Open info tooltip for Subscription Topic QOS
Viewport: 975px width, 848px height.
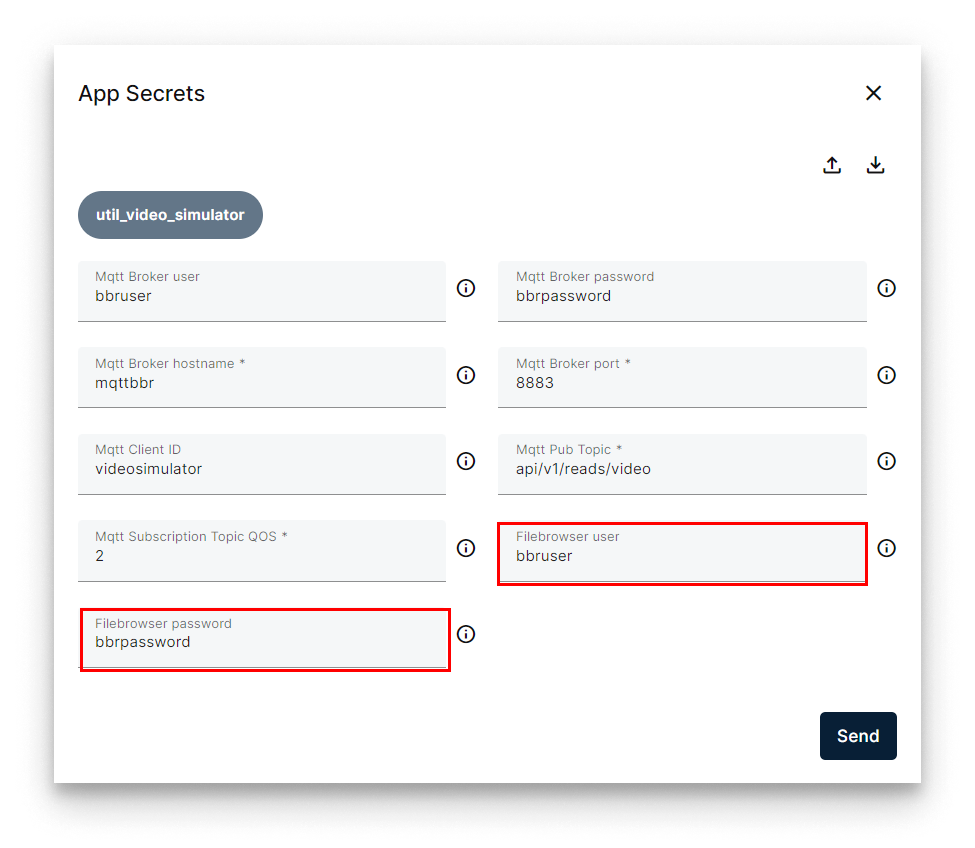pos(465,548)
